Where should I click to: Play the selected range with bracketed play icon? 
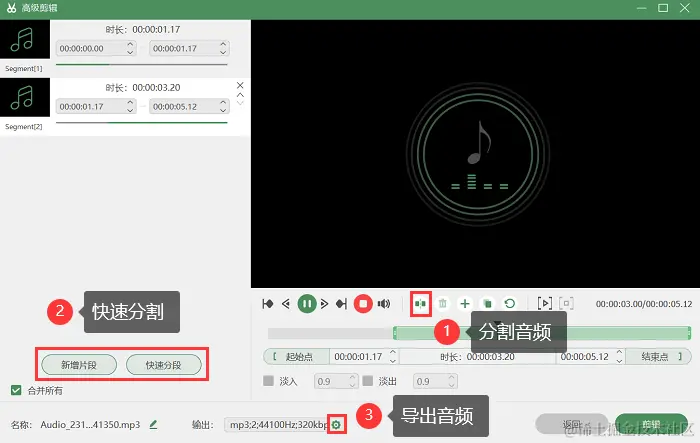(x=545, y=304)
